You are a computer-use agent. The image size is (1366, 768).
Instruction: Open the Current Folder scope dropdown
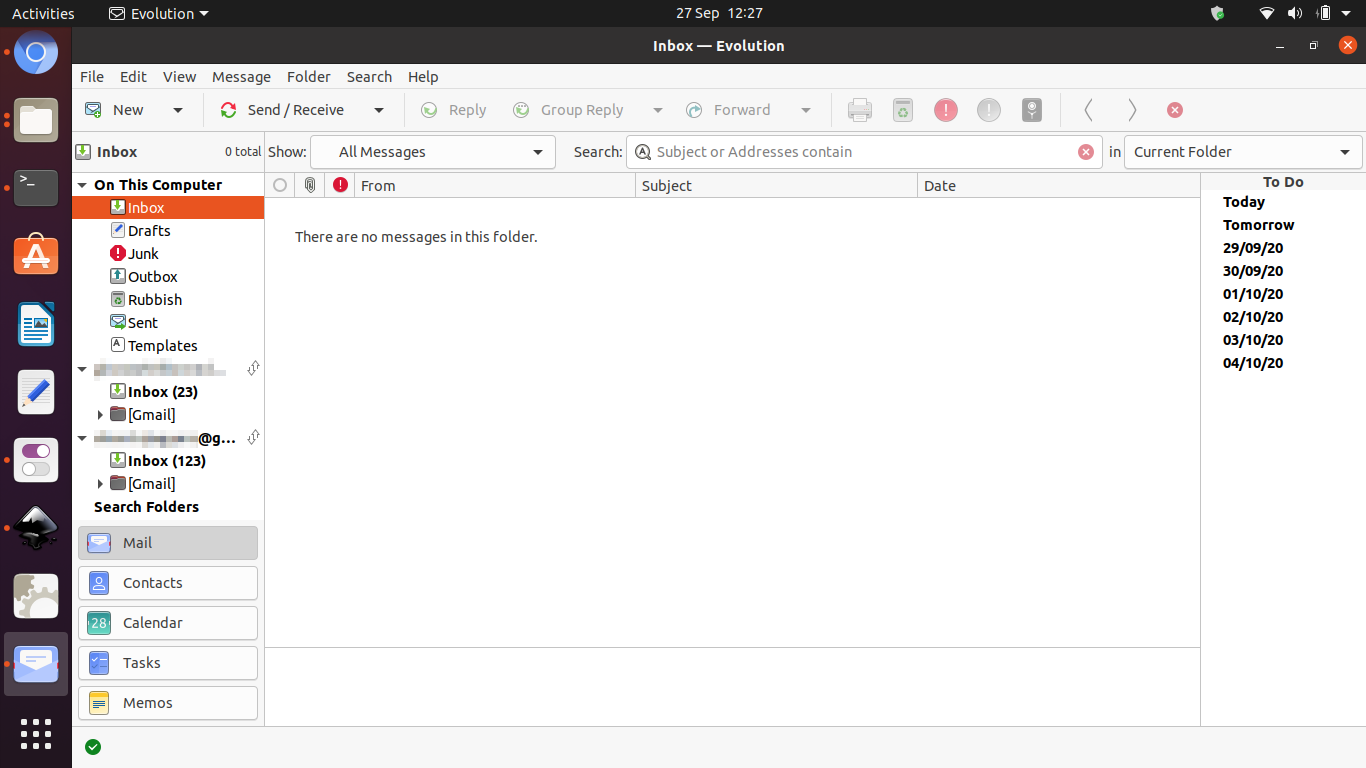(1243, 152)
